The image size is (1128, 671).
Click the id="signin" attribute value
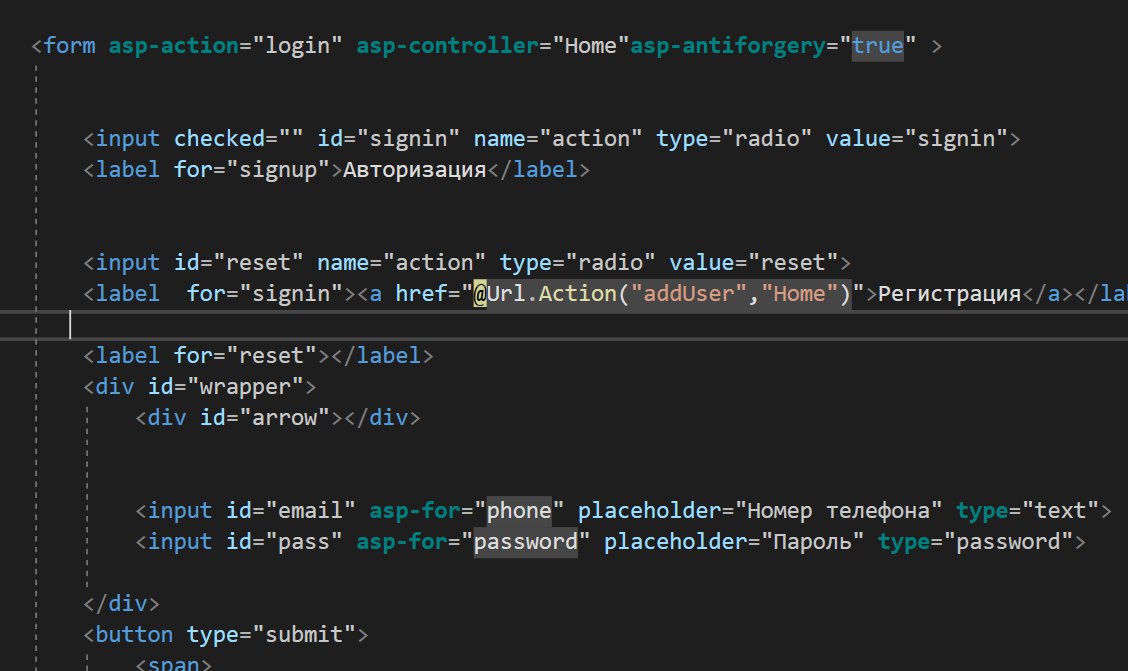tap(408, 138)
